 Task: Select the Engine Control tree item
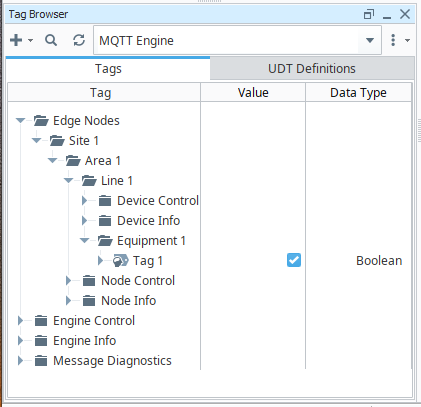click(94, 321)
